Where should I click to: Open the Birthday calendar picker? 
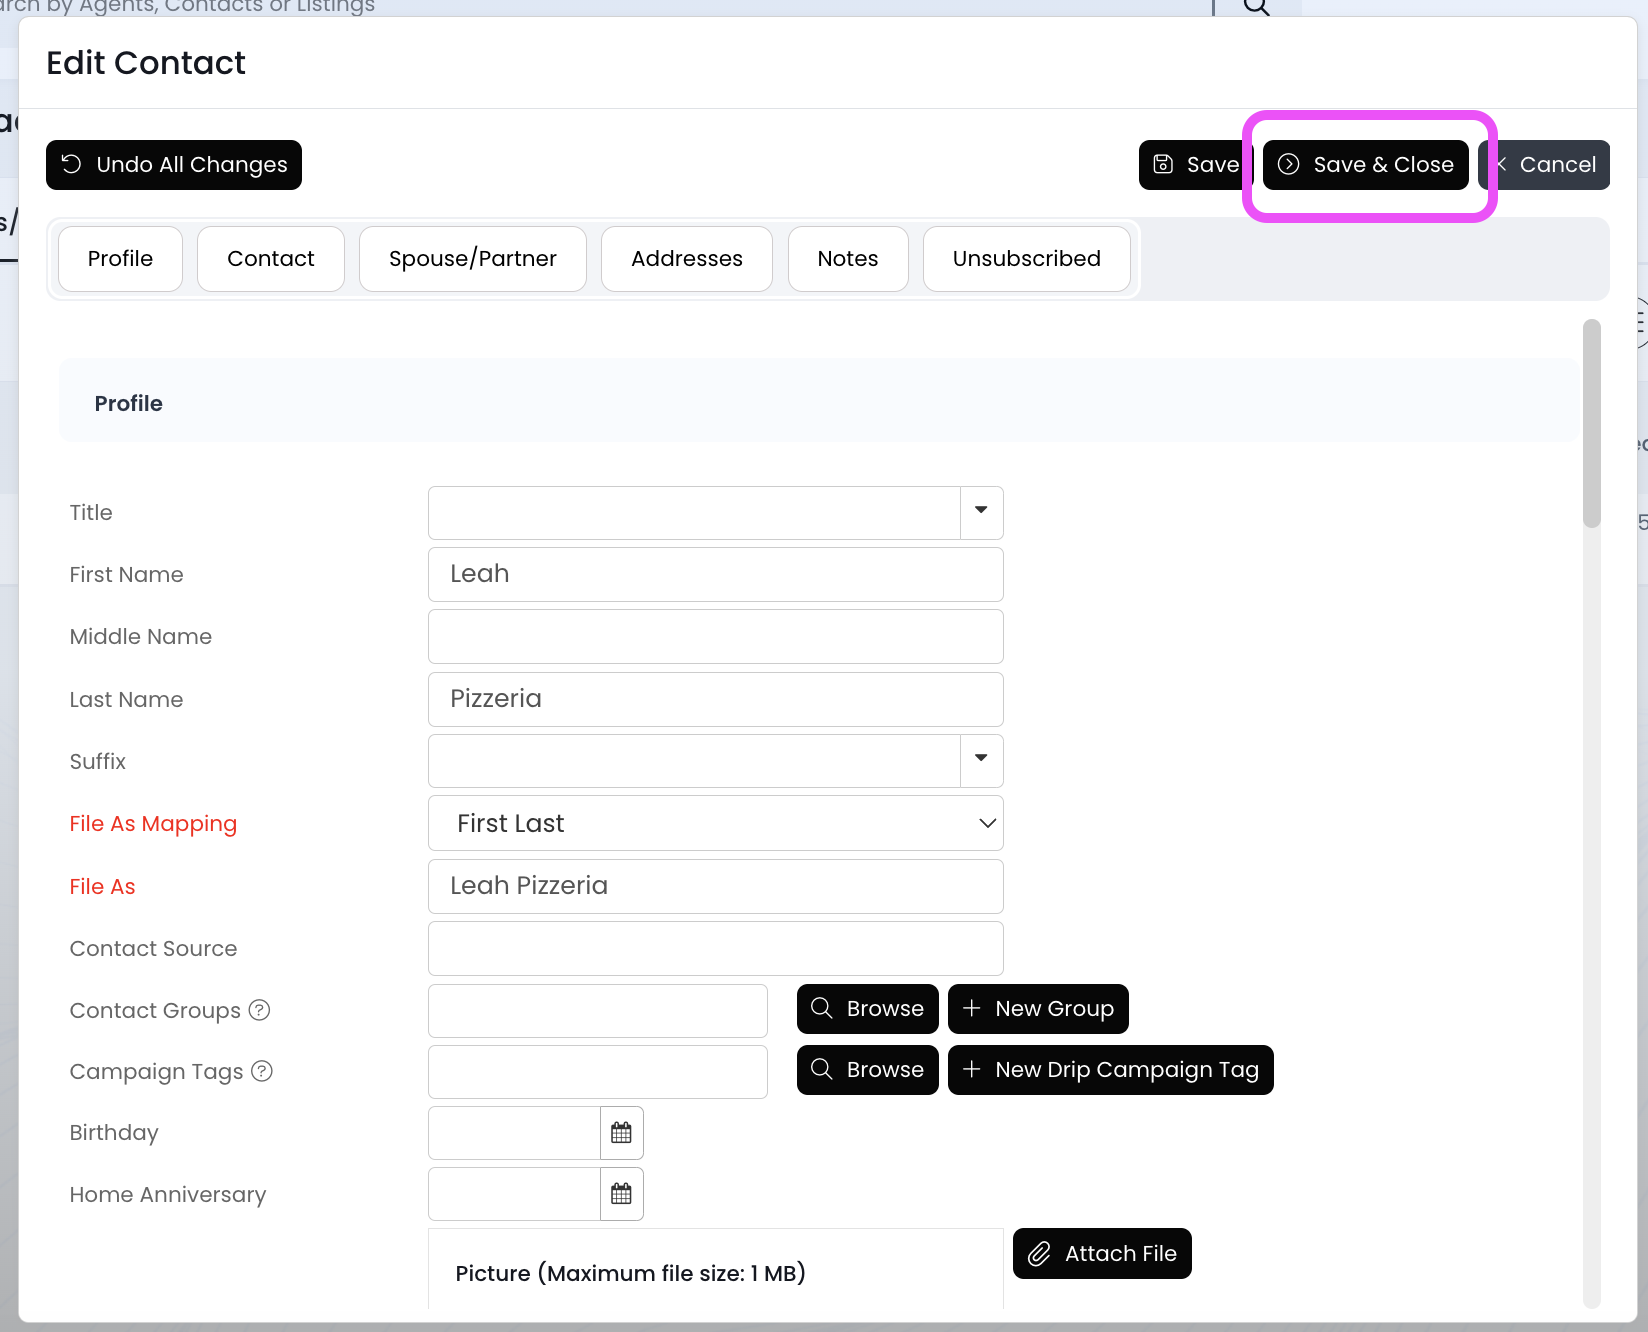[621, 1133]
